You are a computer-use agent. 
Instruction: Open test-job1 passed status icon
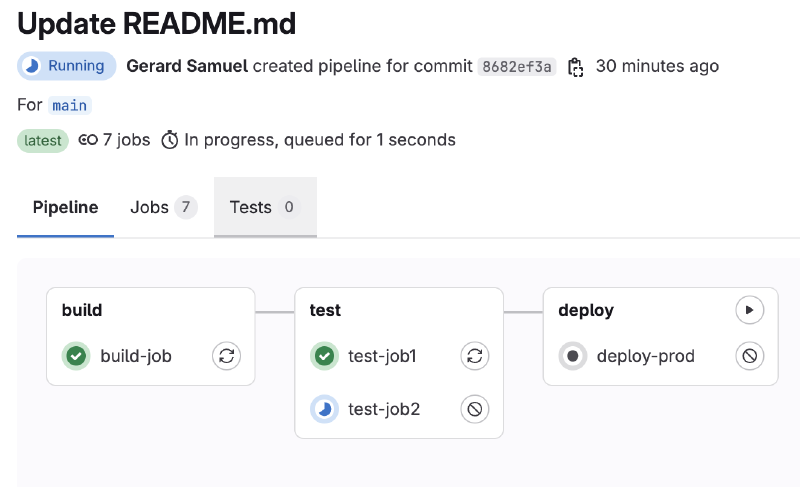324,356
